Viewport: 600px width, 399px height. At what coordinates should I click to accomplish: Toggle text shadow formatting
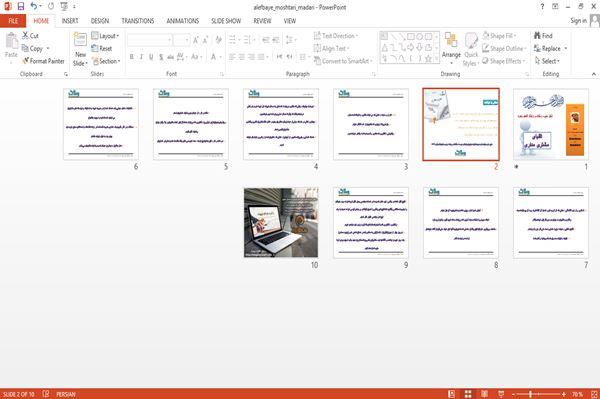(x=161, y=57)
